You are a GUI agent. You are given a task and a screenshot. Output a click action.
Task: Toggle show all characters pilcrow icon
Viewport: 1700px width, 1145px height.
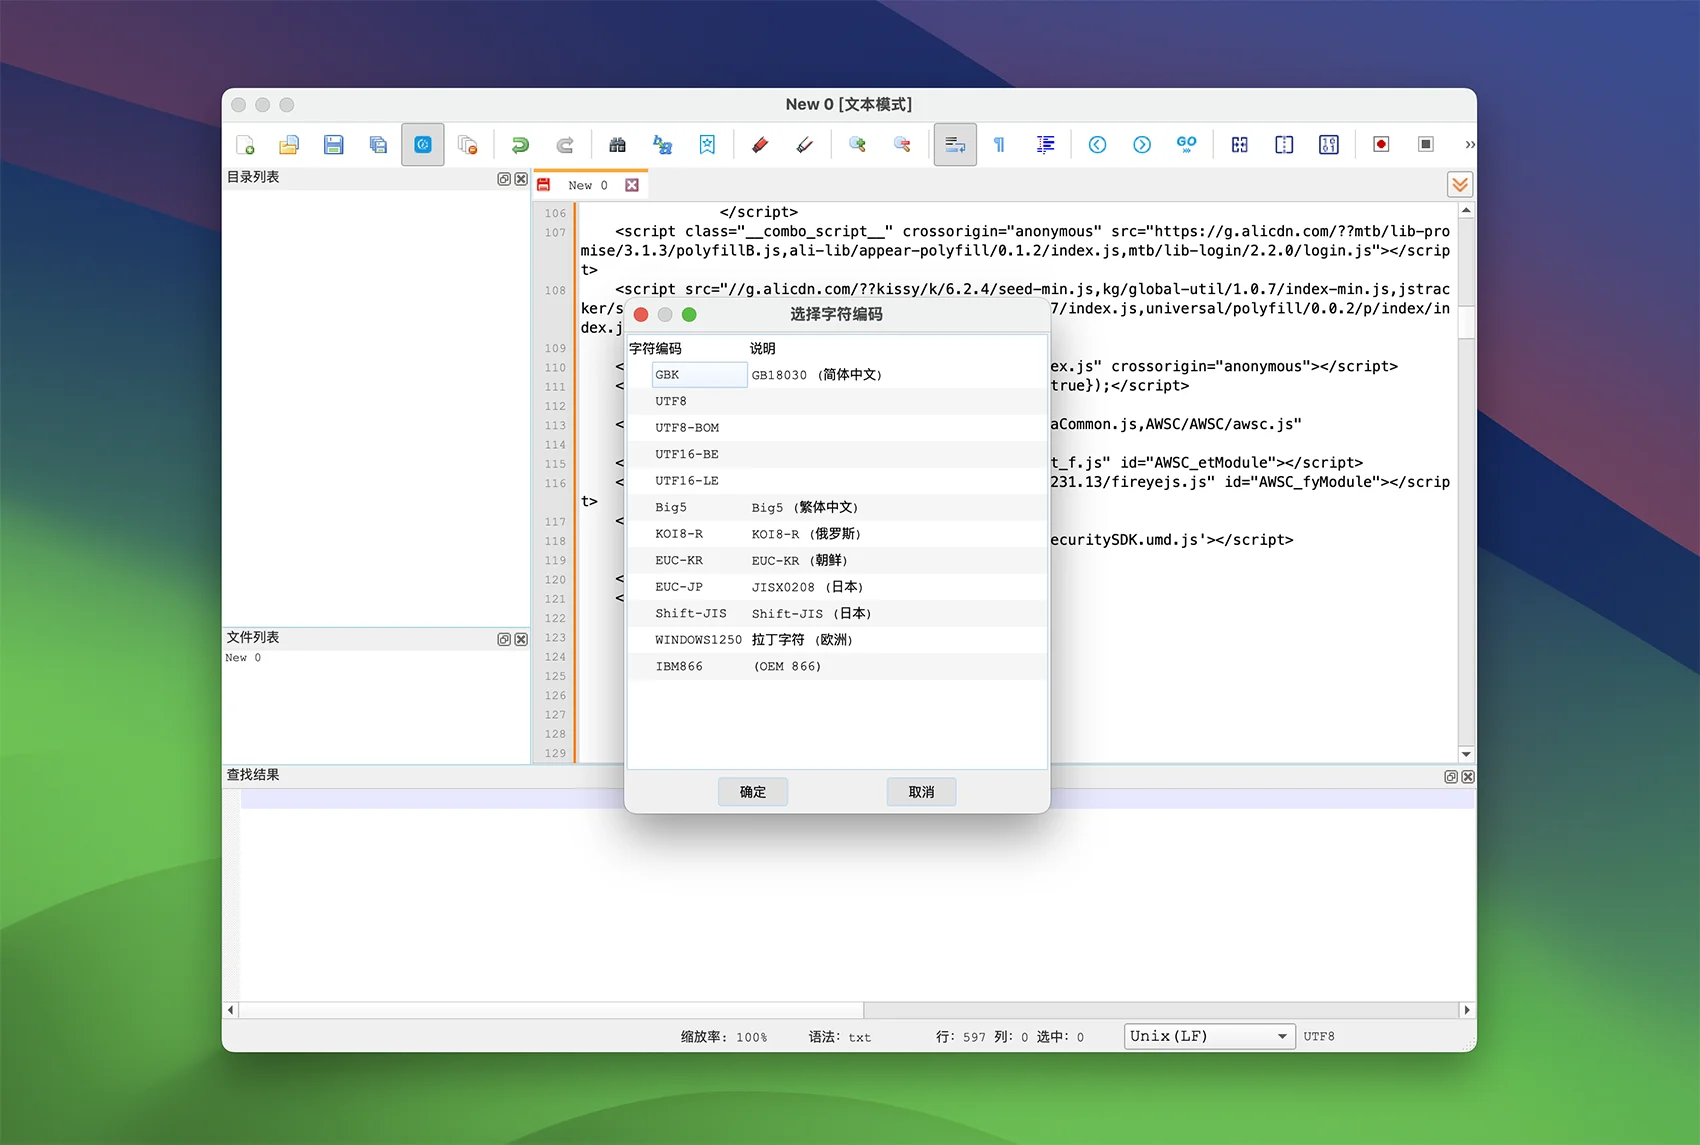(999, 145)
